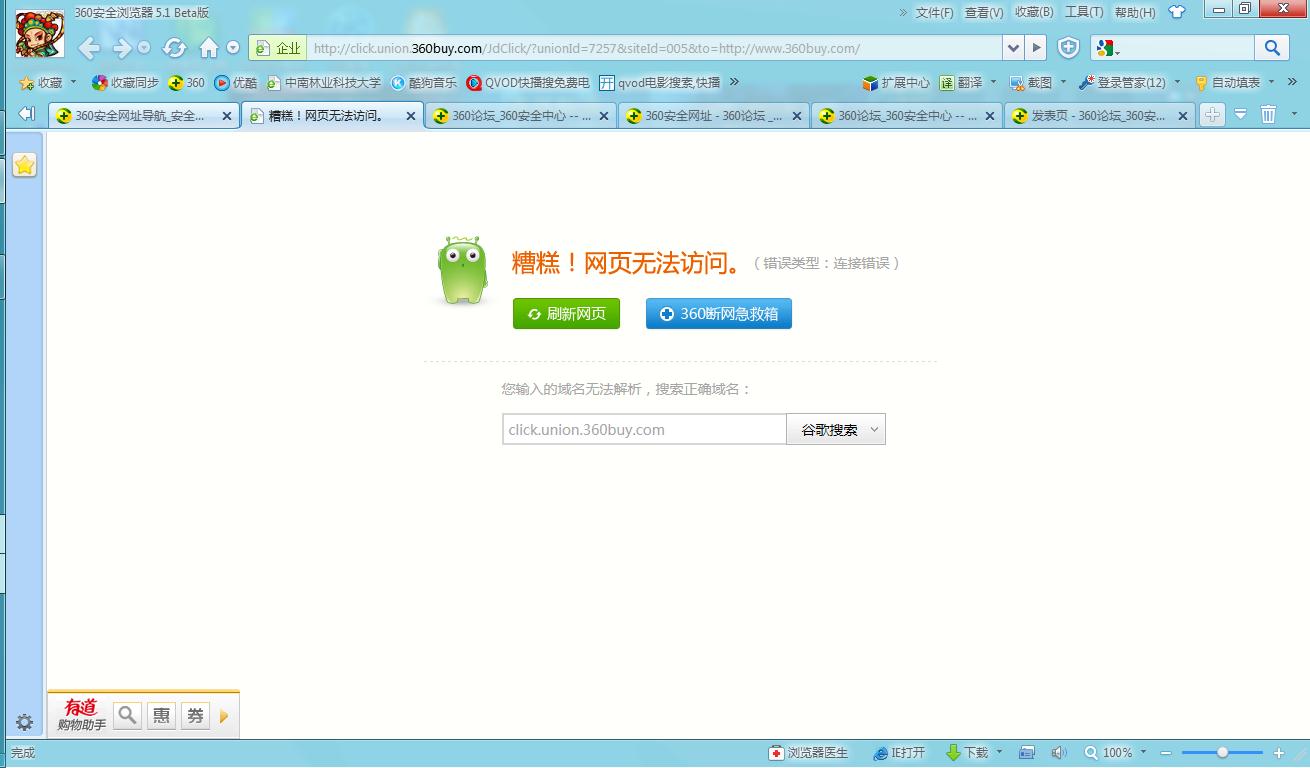
Task: Open the 收藏同步 bookmark sync item
Action: coord(125,83)
